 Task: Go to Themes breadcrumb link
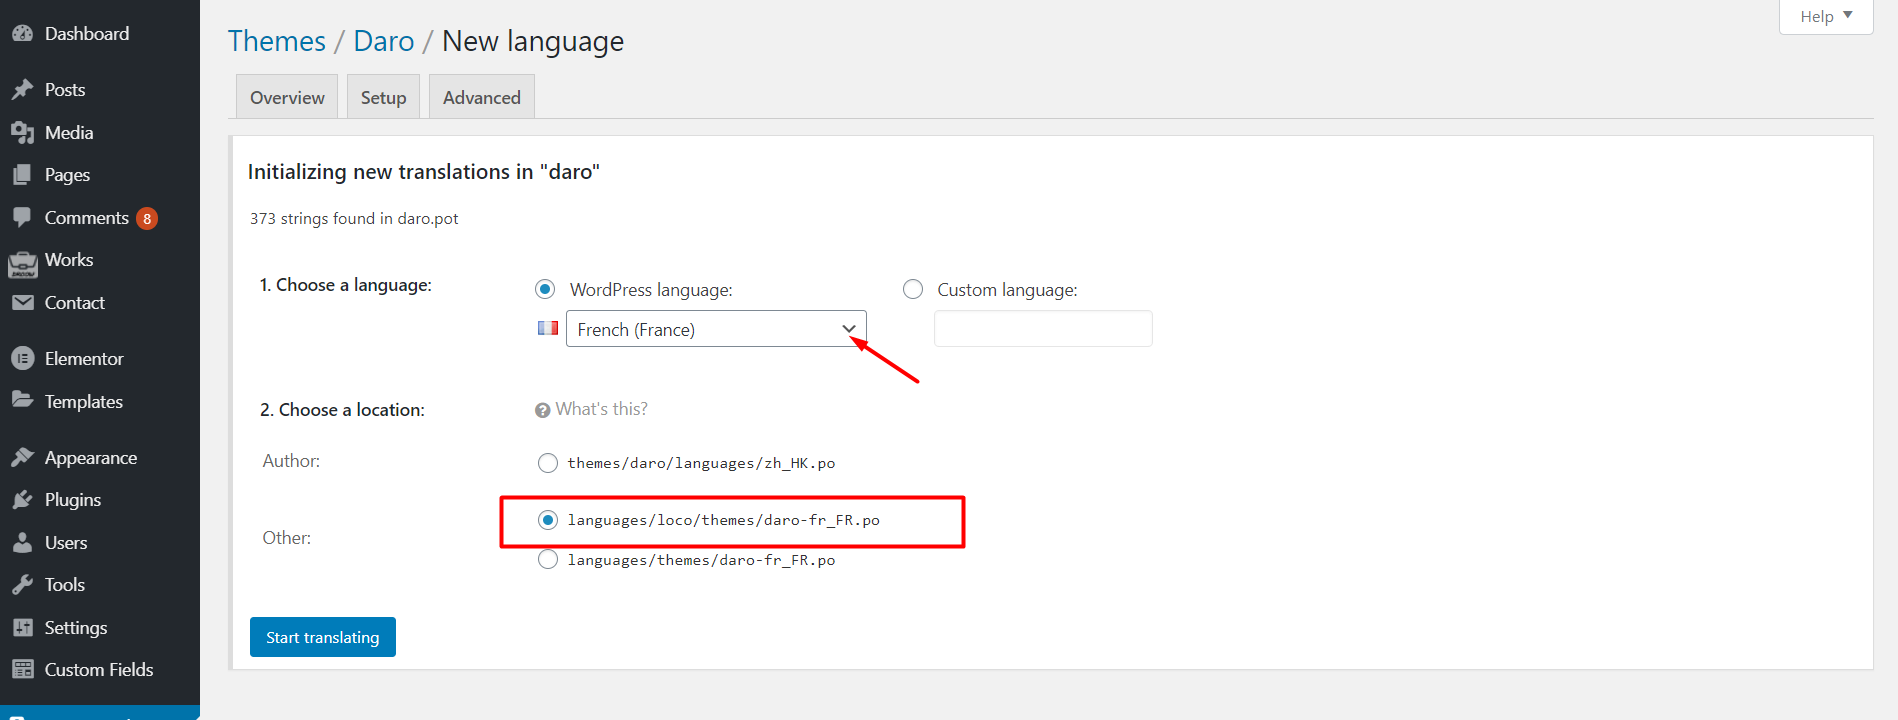coord(277,41)
